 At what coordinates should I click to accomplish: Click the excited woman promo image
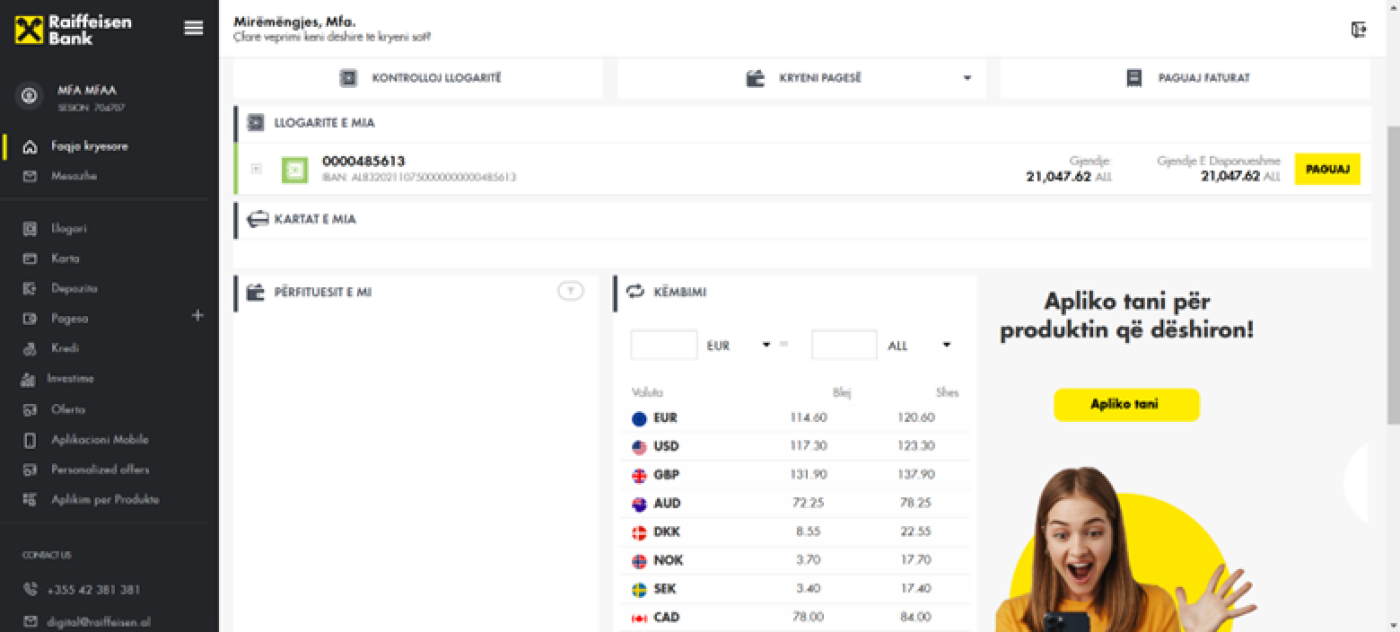(x=1128, y=550)
